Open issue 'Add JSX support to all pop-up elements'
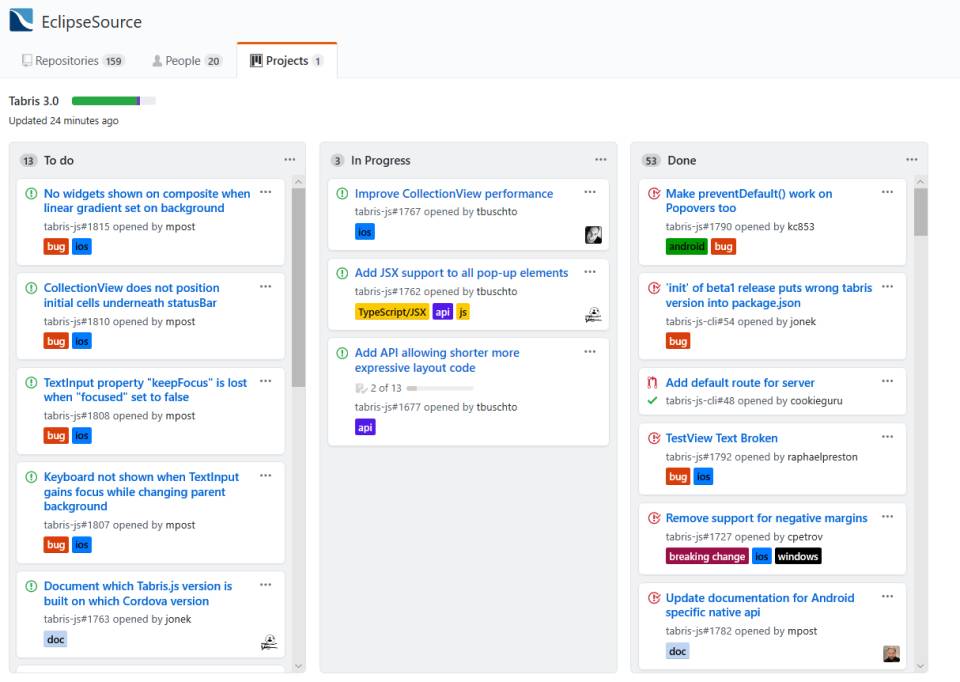 pyautogui.click(x=461, y=273)
